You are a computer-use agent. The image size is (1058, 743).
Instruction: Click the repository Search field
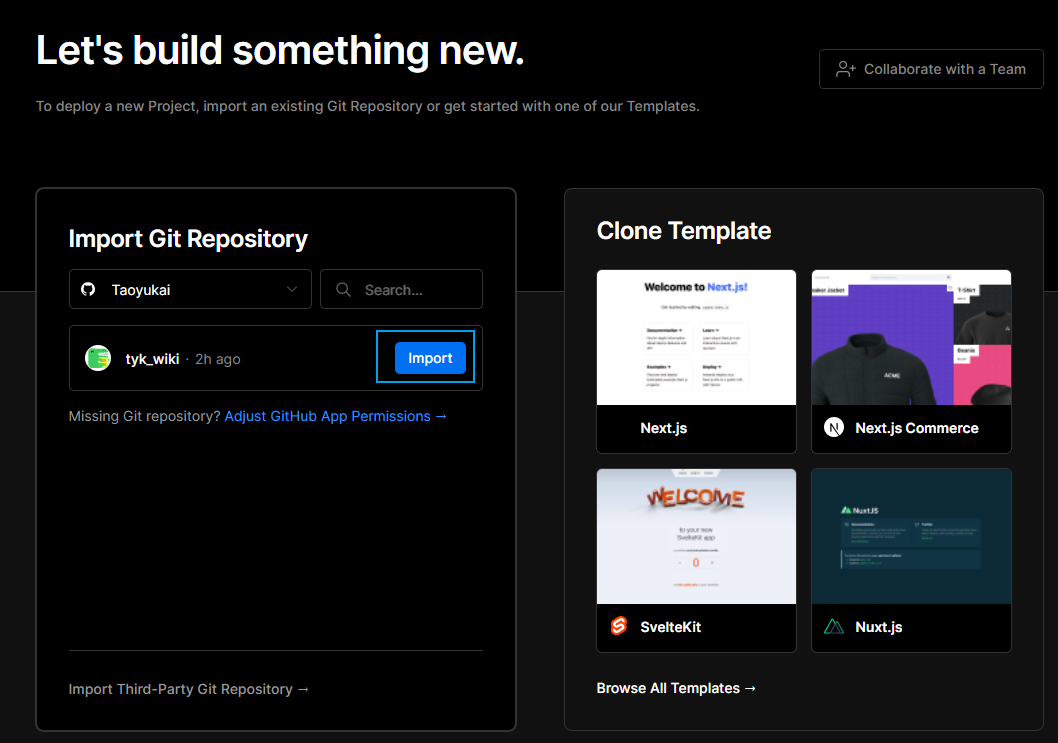(401, 290)
